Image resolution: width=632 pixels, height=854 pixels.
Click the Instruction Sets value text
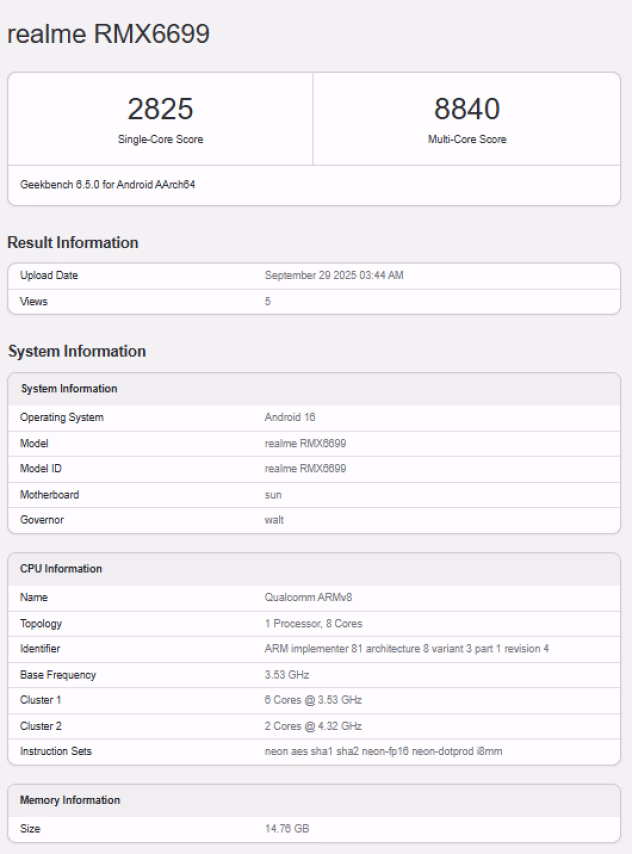(383, 752)
